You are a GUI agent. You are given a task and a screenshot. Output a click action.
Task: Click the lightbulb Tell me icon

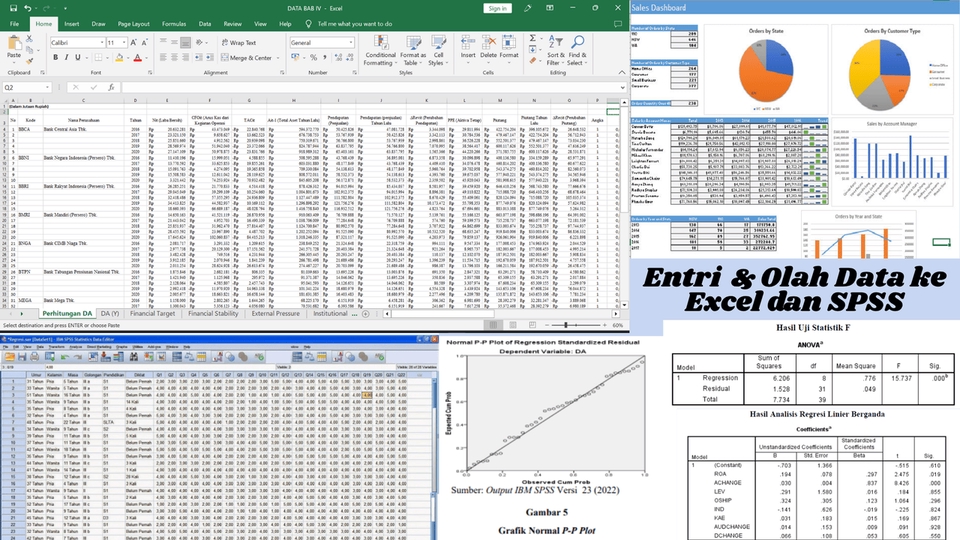[x=308, y=24]
